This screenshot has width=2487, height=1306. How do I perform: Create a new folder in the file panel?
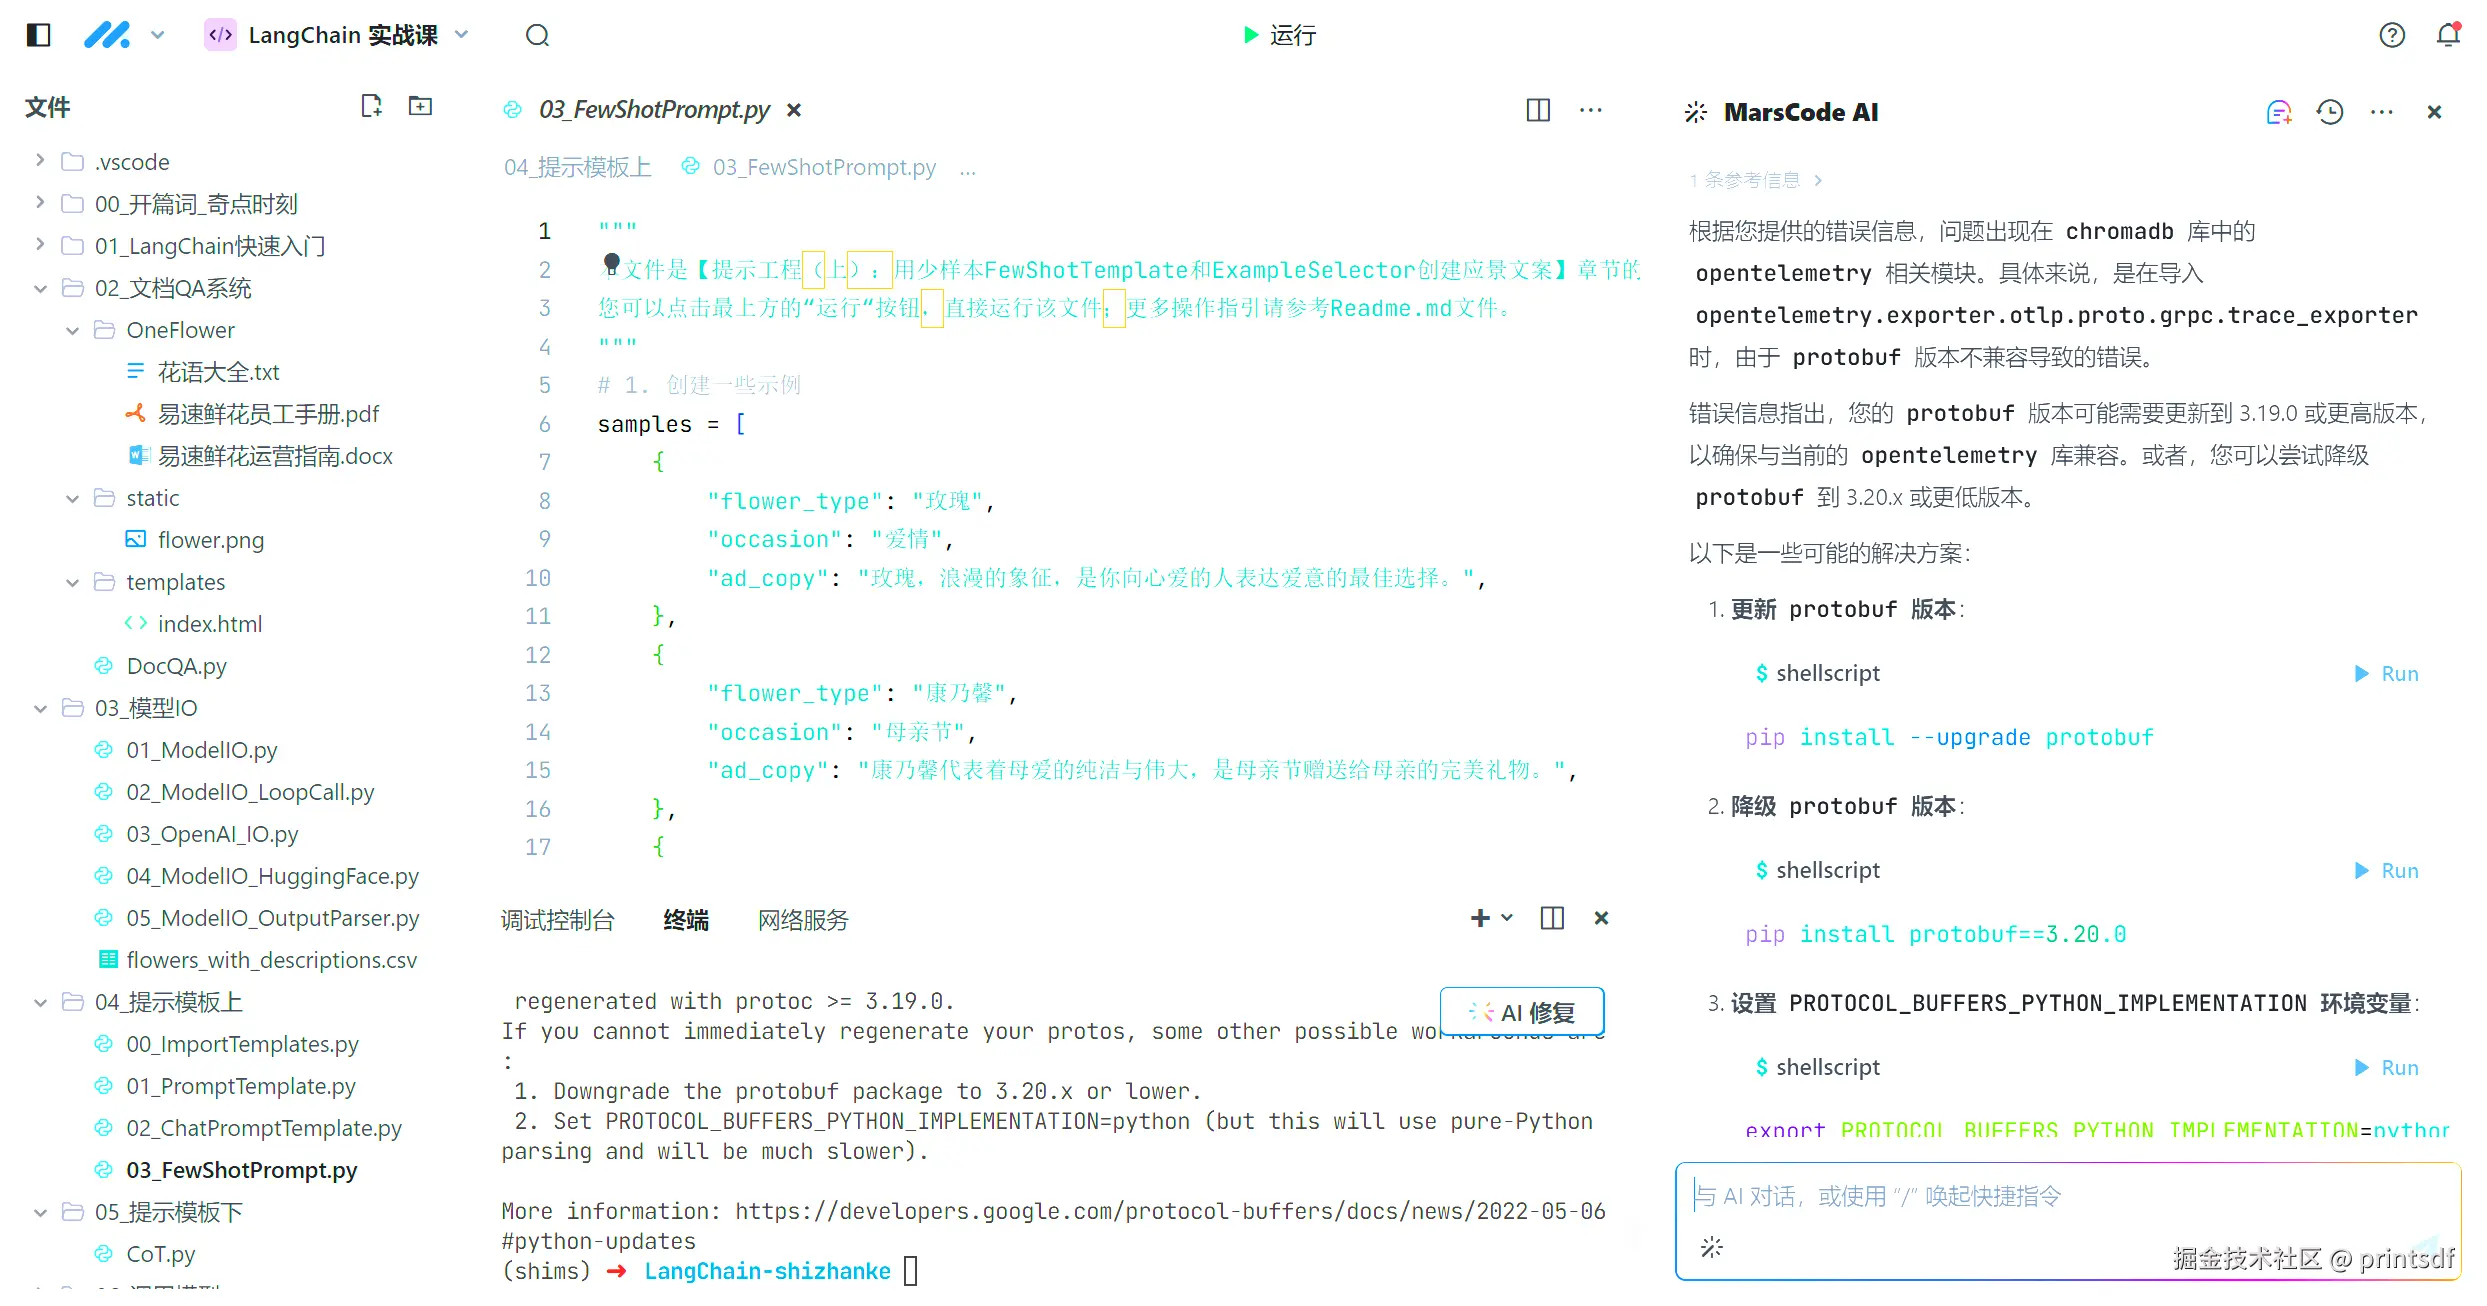(420, 106)
